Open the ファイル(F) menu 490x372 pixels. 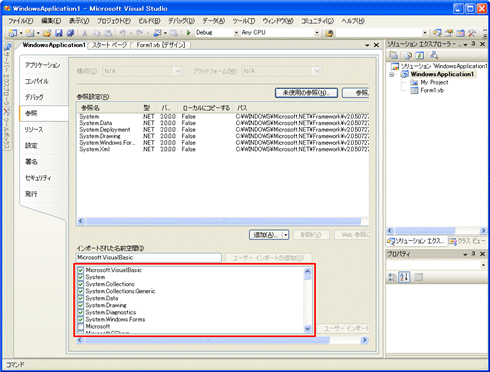click(21, 21)
